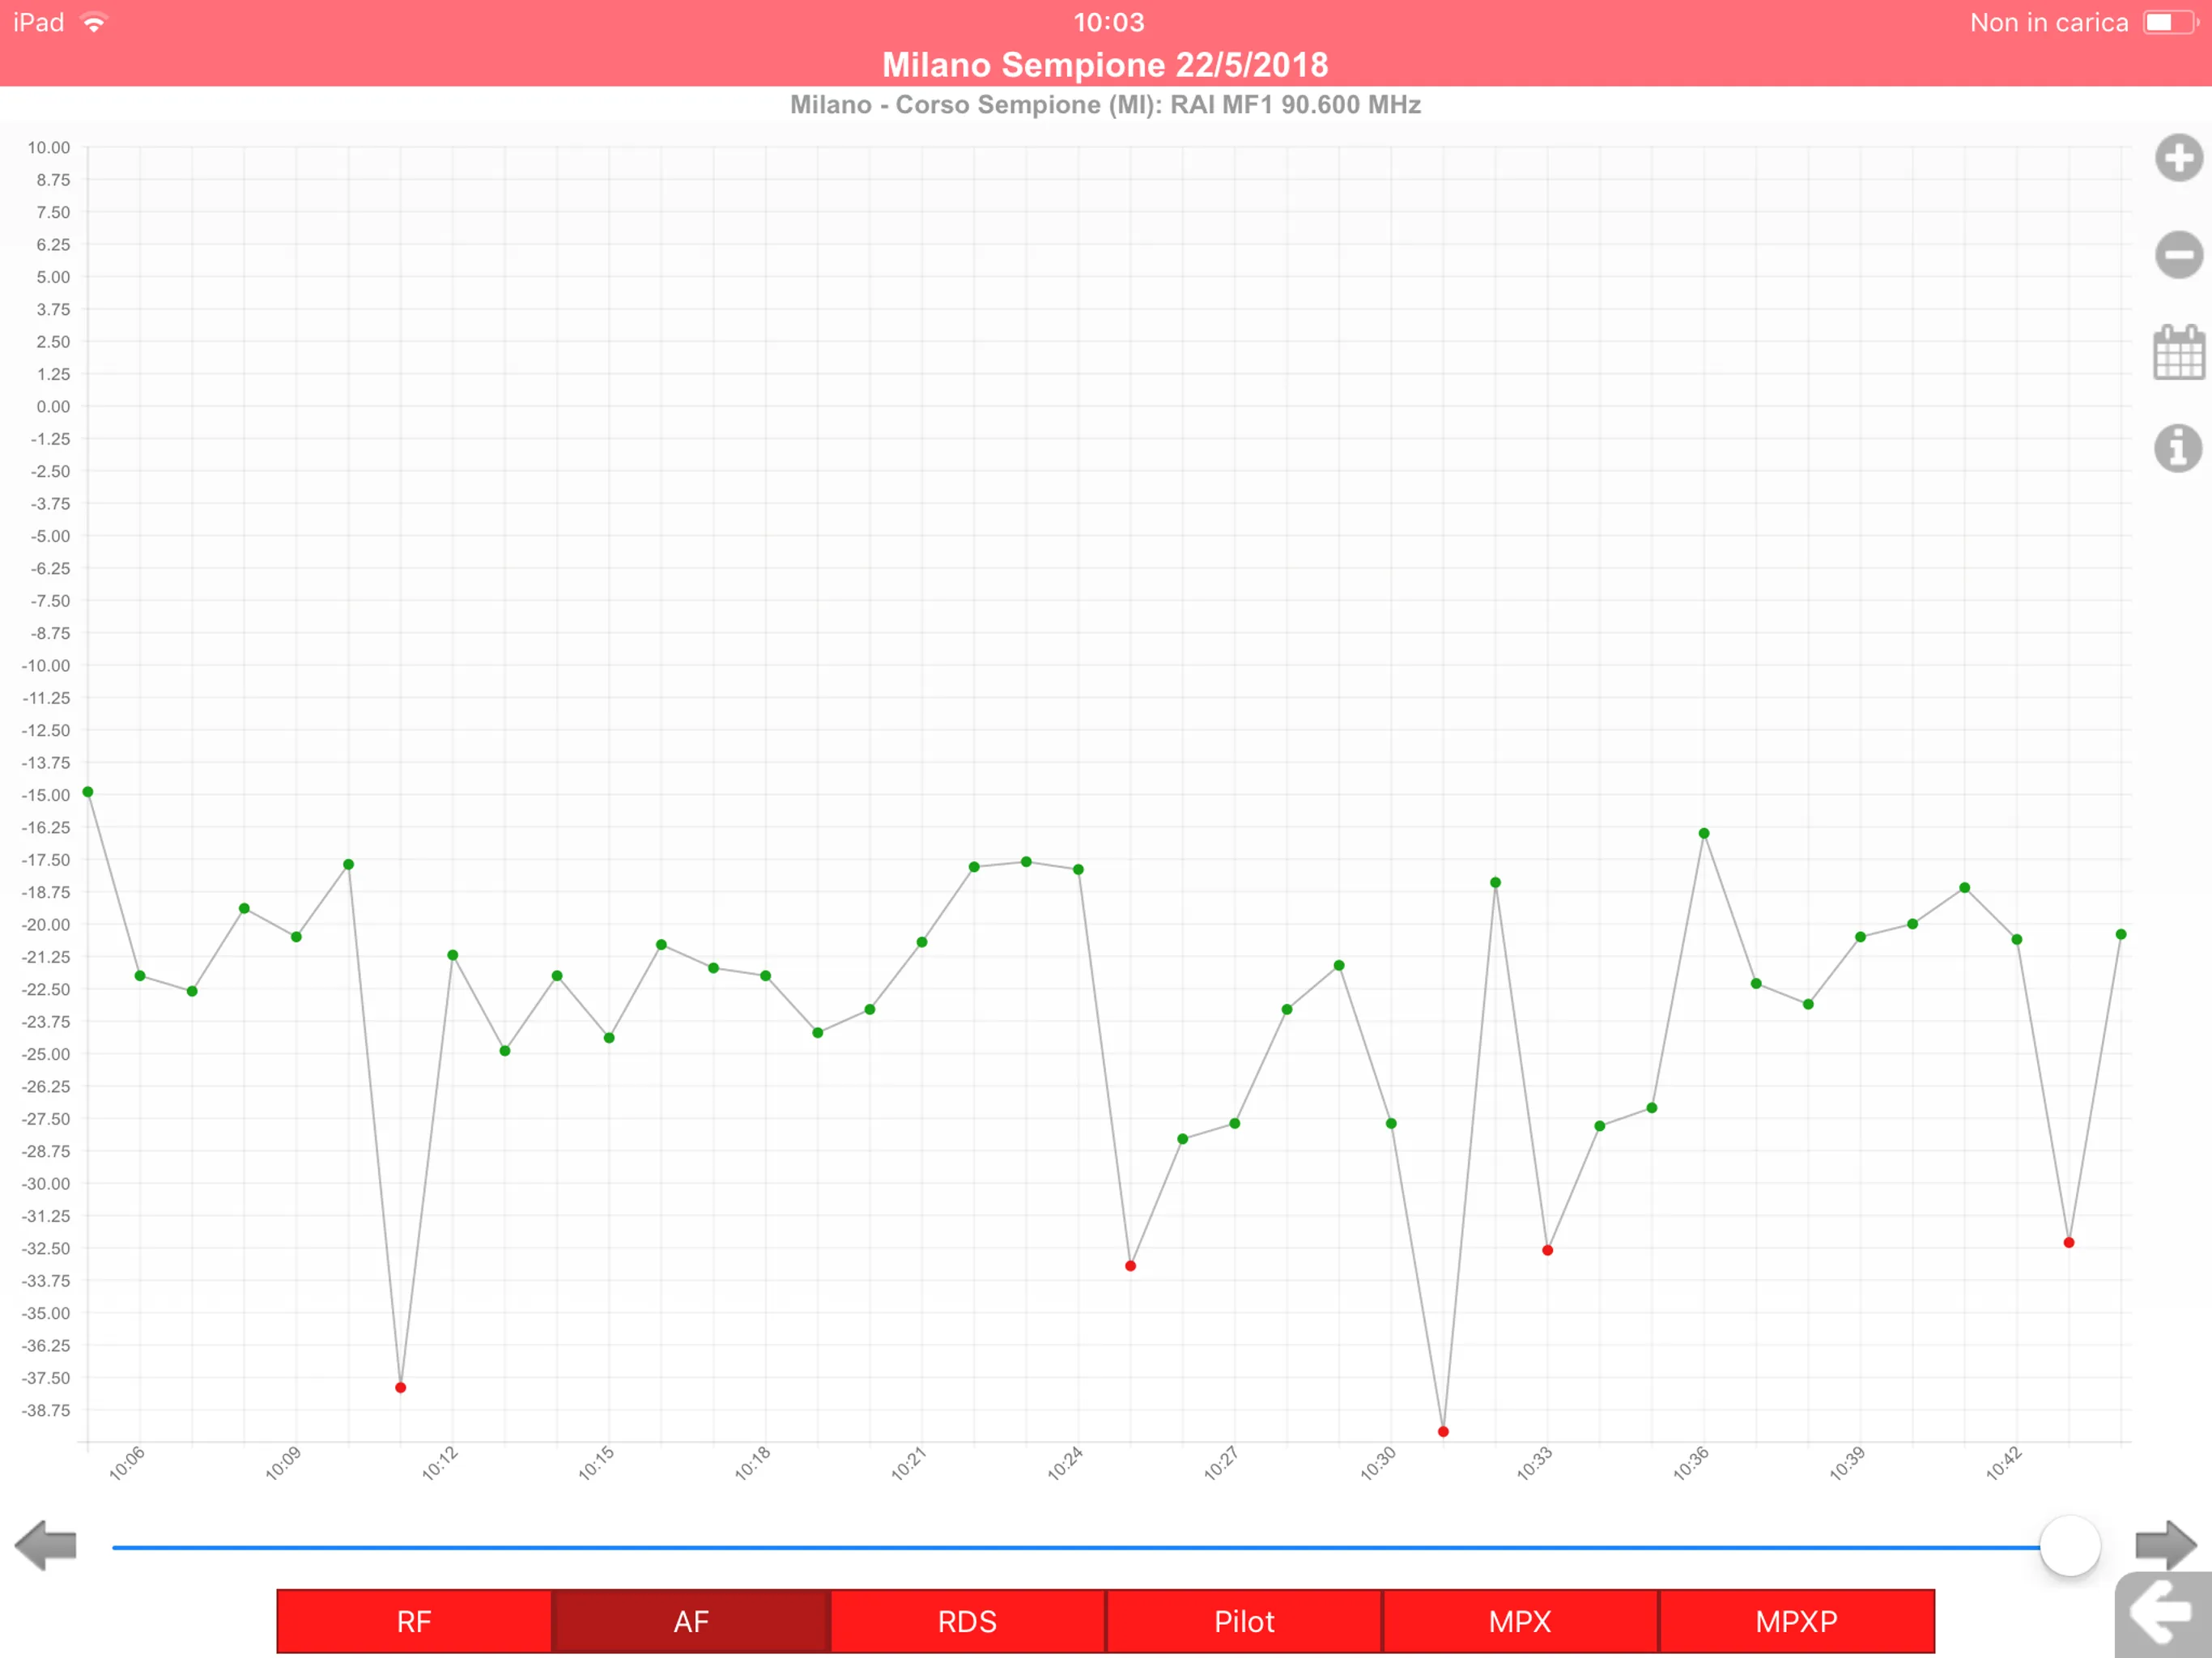Select the red data point near -37.50 at 10:11
This screenshot has width=2212, height=1658.
pyautogui.click(x=400, y=1387)
